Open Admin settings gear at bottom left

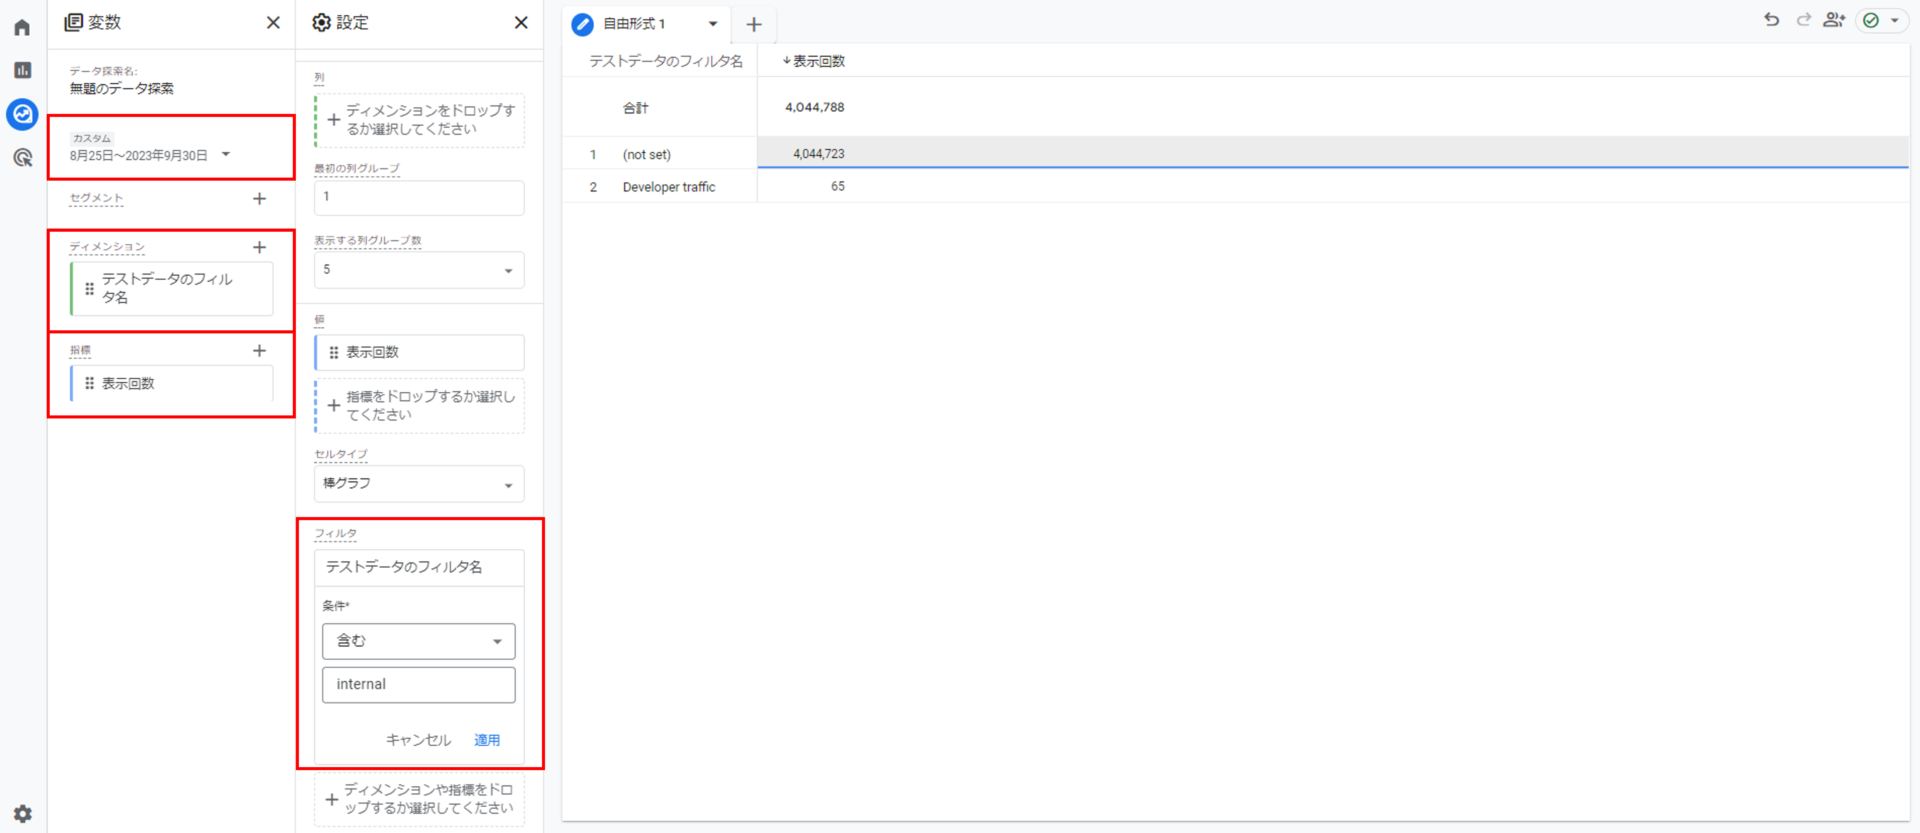(x=22, y=813)
